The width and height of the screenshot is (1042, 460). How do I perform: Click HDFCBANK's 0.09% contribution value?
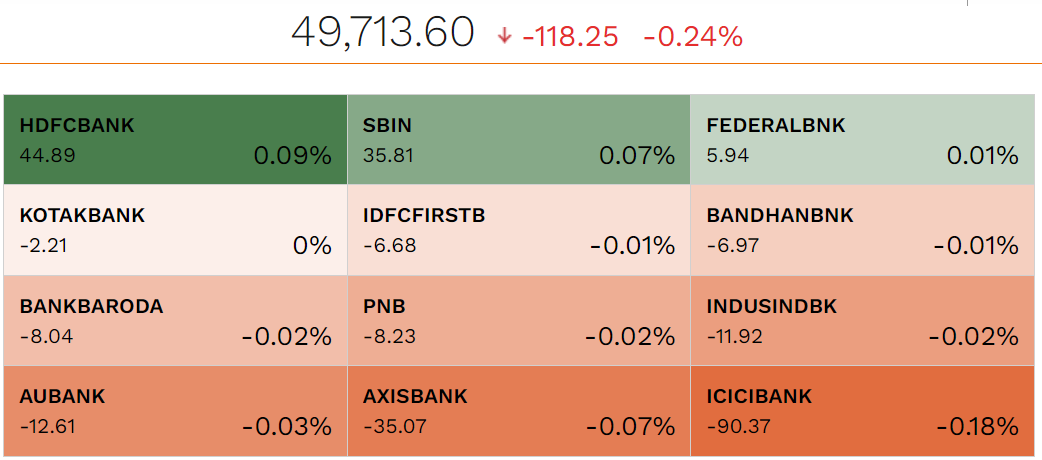point(292,156)
